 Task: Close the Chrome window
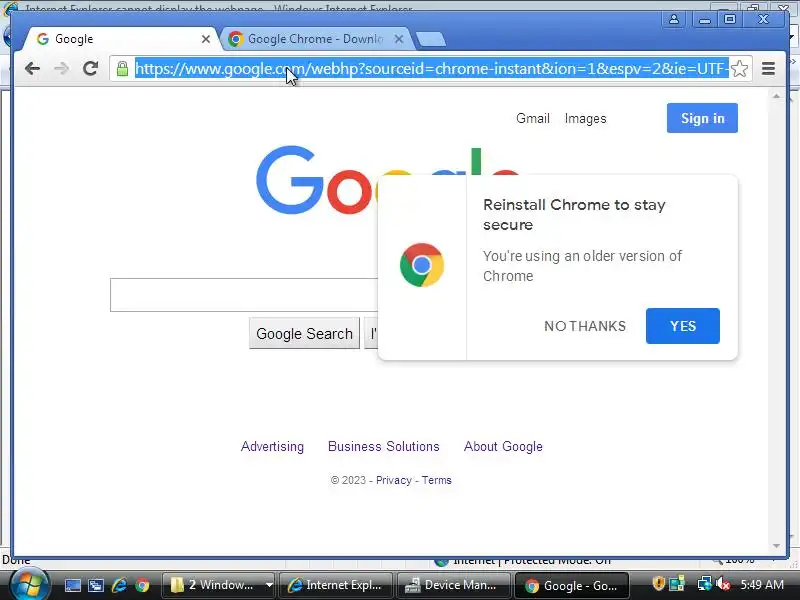[x=763, y=20]
